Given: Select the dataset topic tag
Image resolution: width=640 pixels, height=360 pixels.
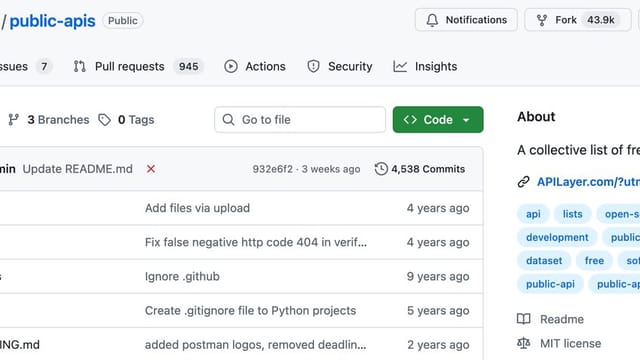Looking at the screenshot, I should (x=544, y=260).
